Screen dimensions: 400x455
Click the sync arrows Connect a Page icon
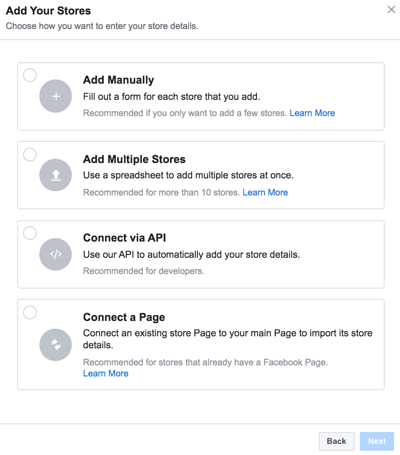coord(56,345)
